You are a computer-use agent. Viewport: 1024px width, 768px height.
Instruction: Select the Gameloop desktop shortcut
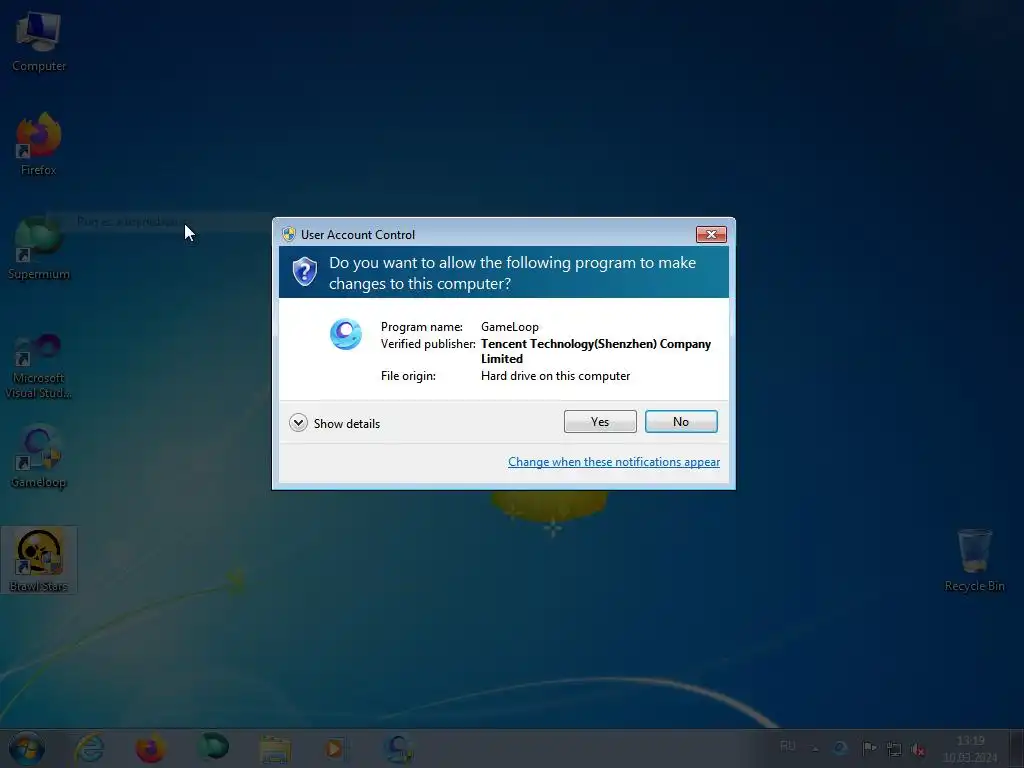pyautogui.click(x=39, y=457)
